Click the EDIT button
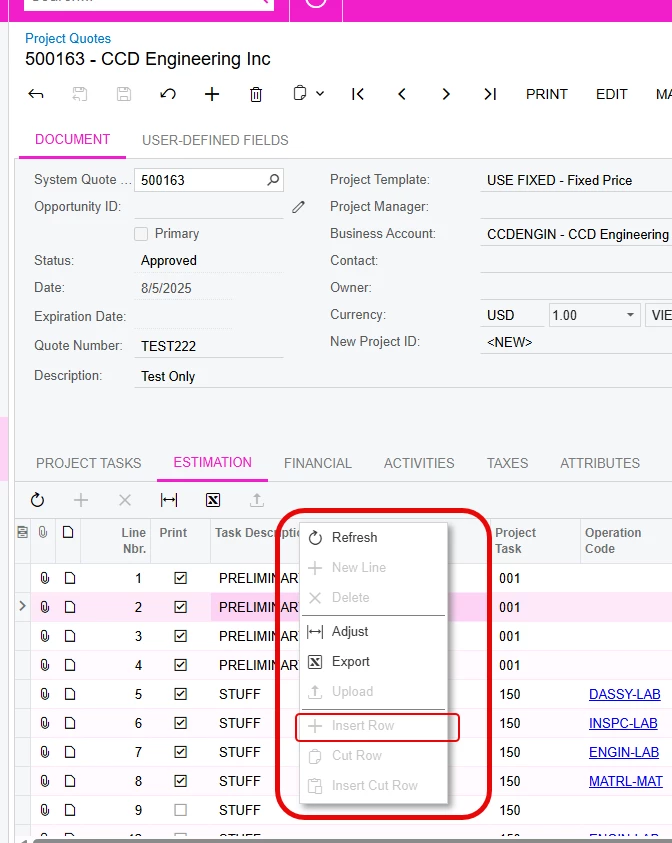This screenshot has height=843, width=672. click(x=611, y=95)
